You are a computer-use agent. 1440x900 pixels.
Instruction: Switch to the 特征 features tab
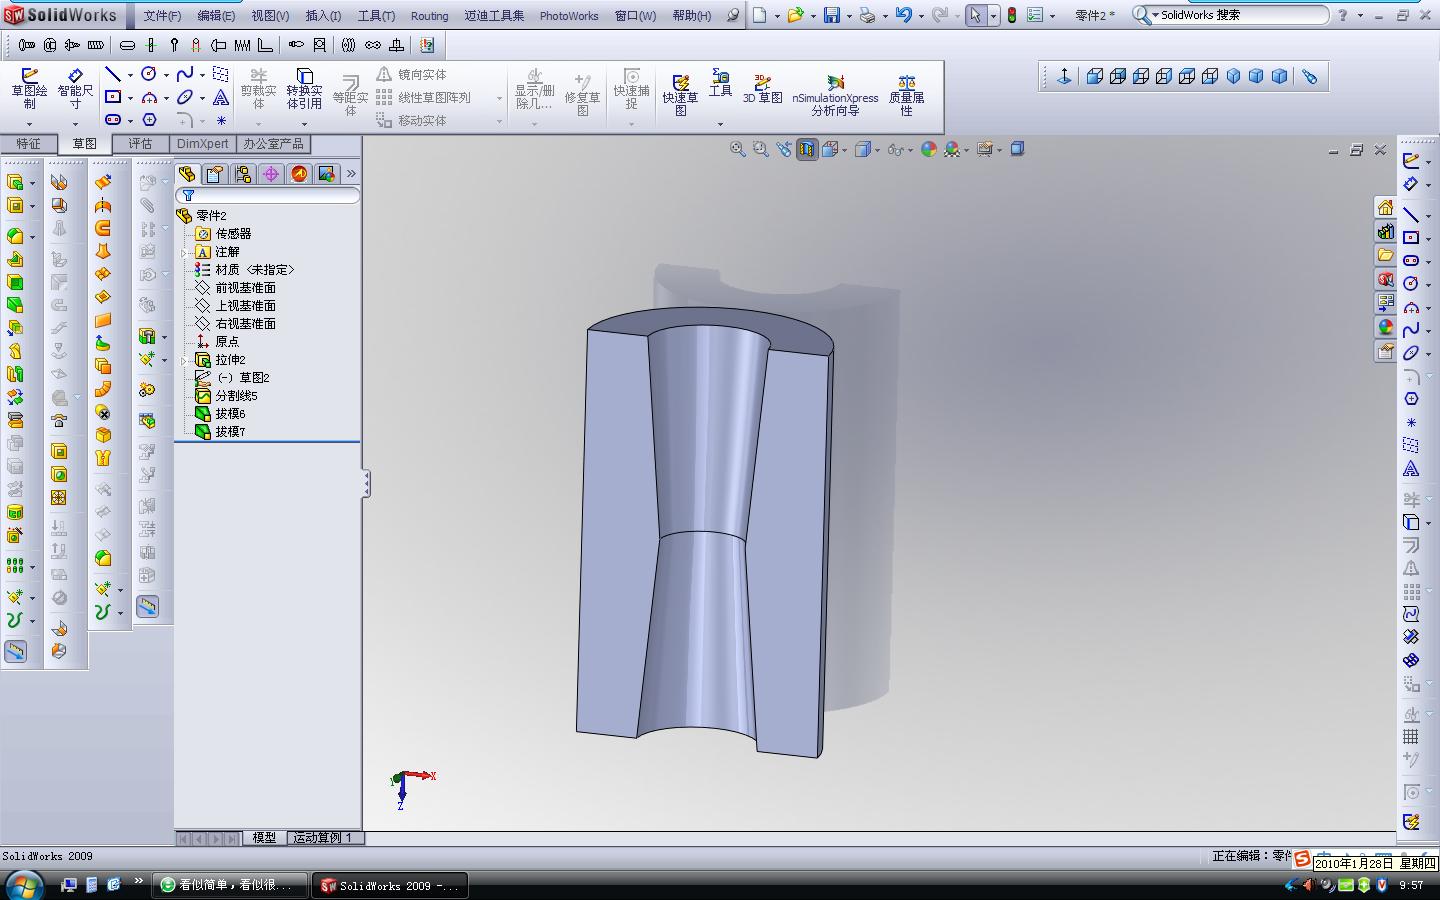coord(28,144)
